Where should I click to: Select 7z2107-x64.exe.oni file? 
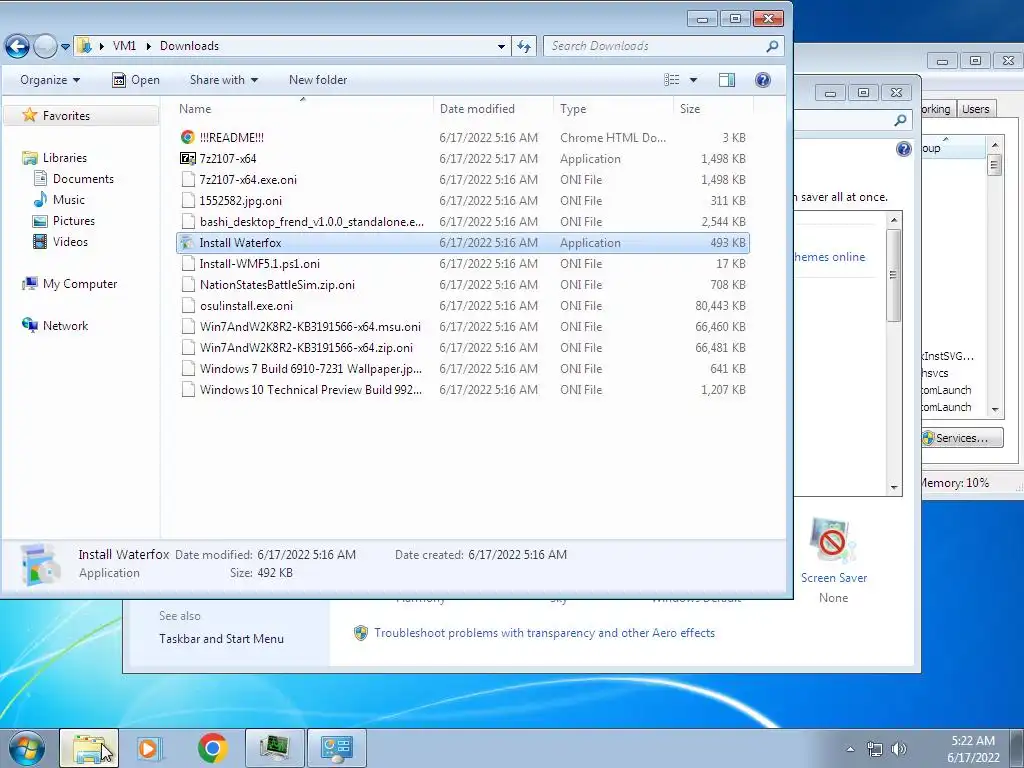pos(463,180)
